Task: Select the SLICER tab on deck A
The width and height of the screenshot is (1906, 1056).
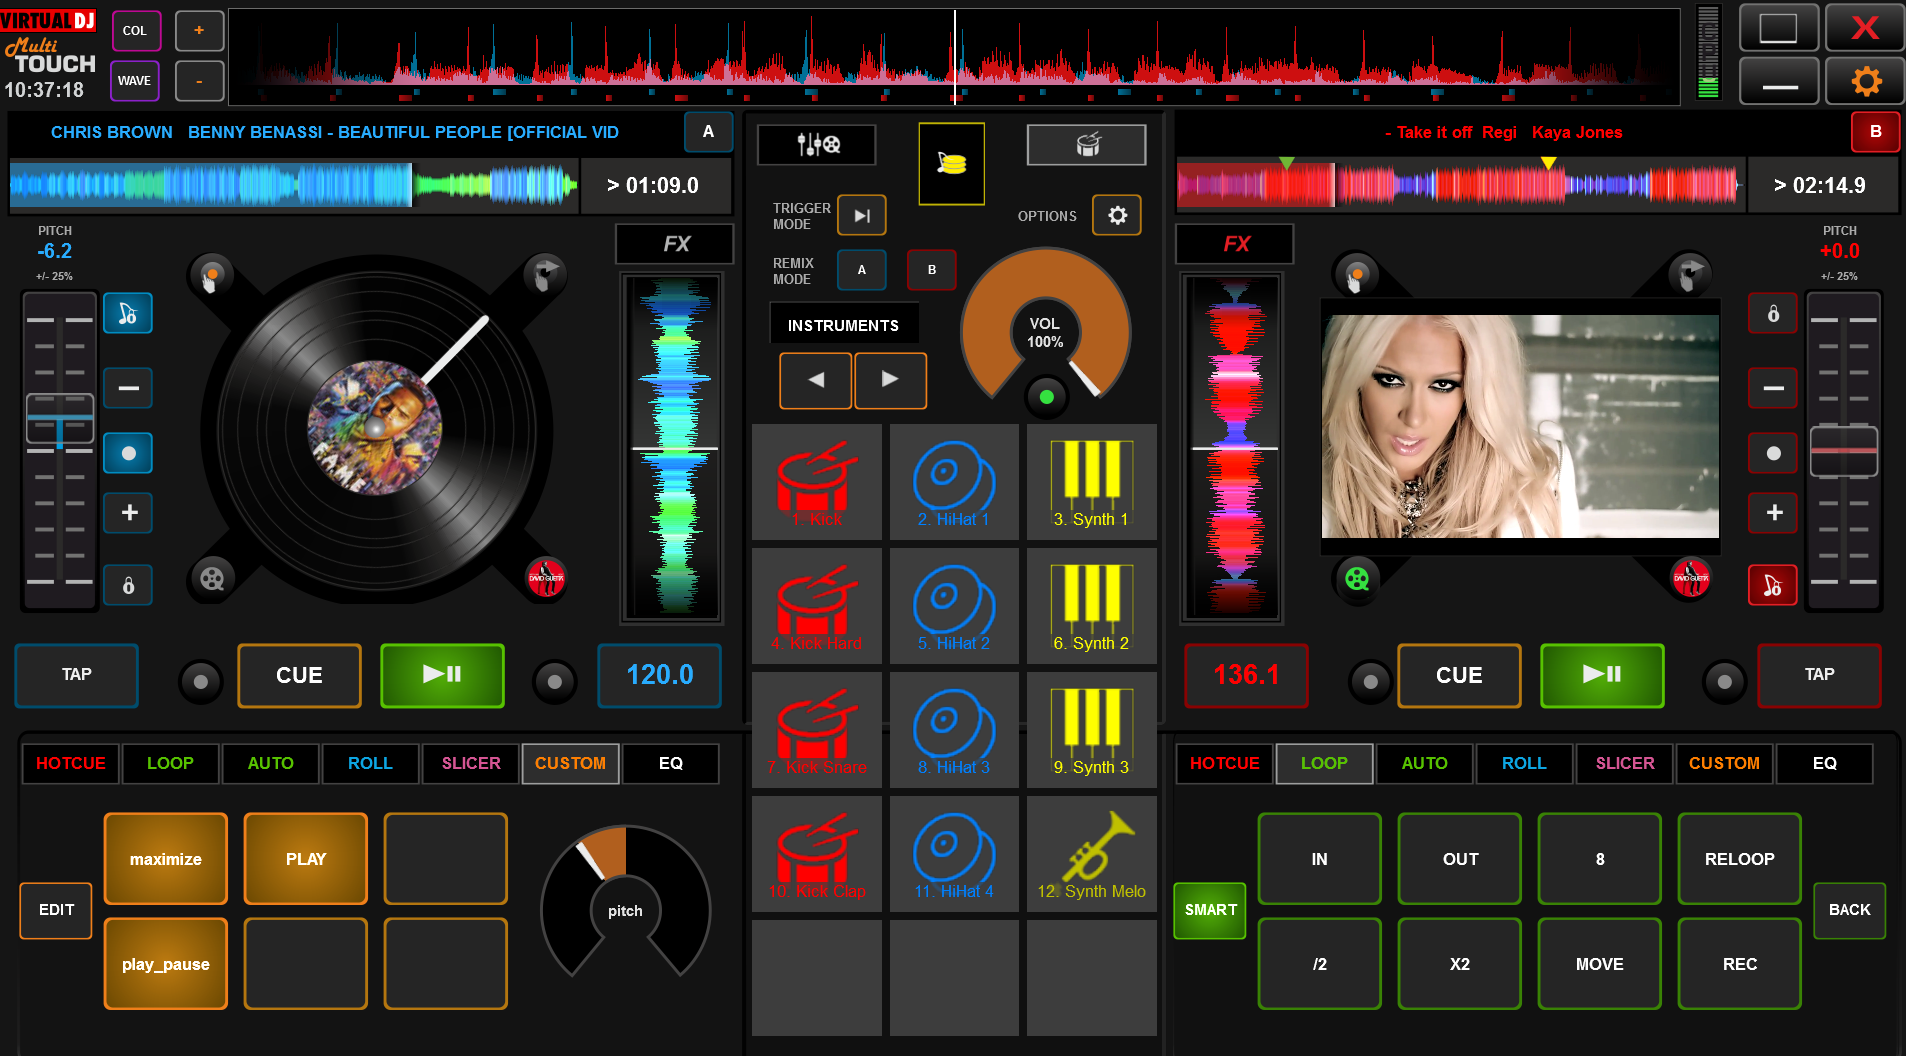Action: pyautogui.click(x=471, y=763)
